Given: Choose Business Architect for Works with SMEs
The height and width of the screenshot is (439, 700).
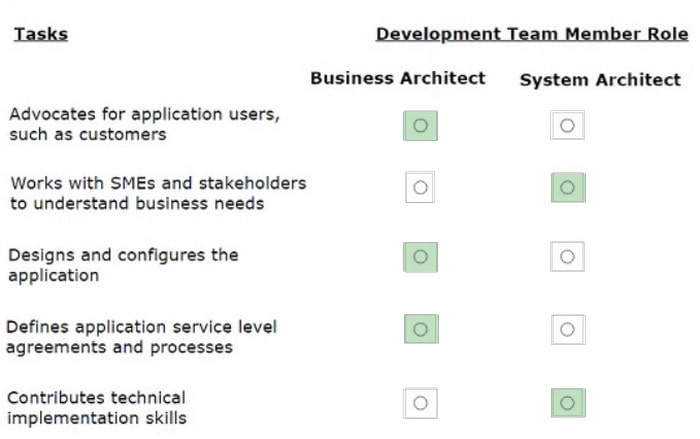Looking at the screenshot, I should pos(420,187).
